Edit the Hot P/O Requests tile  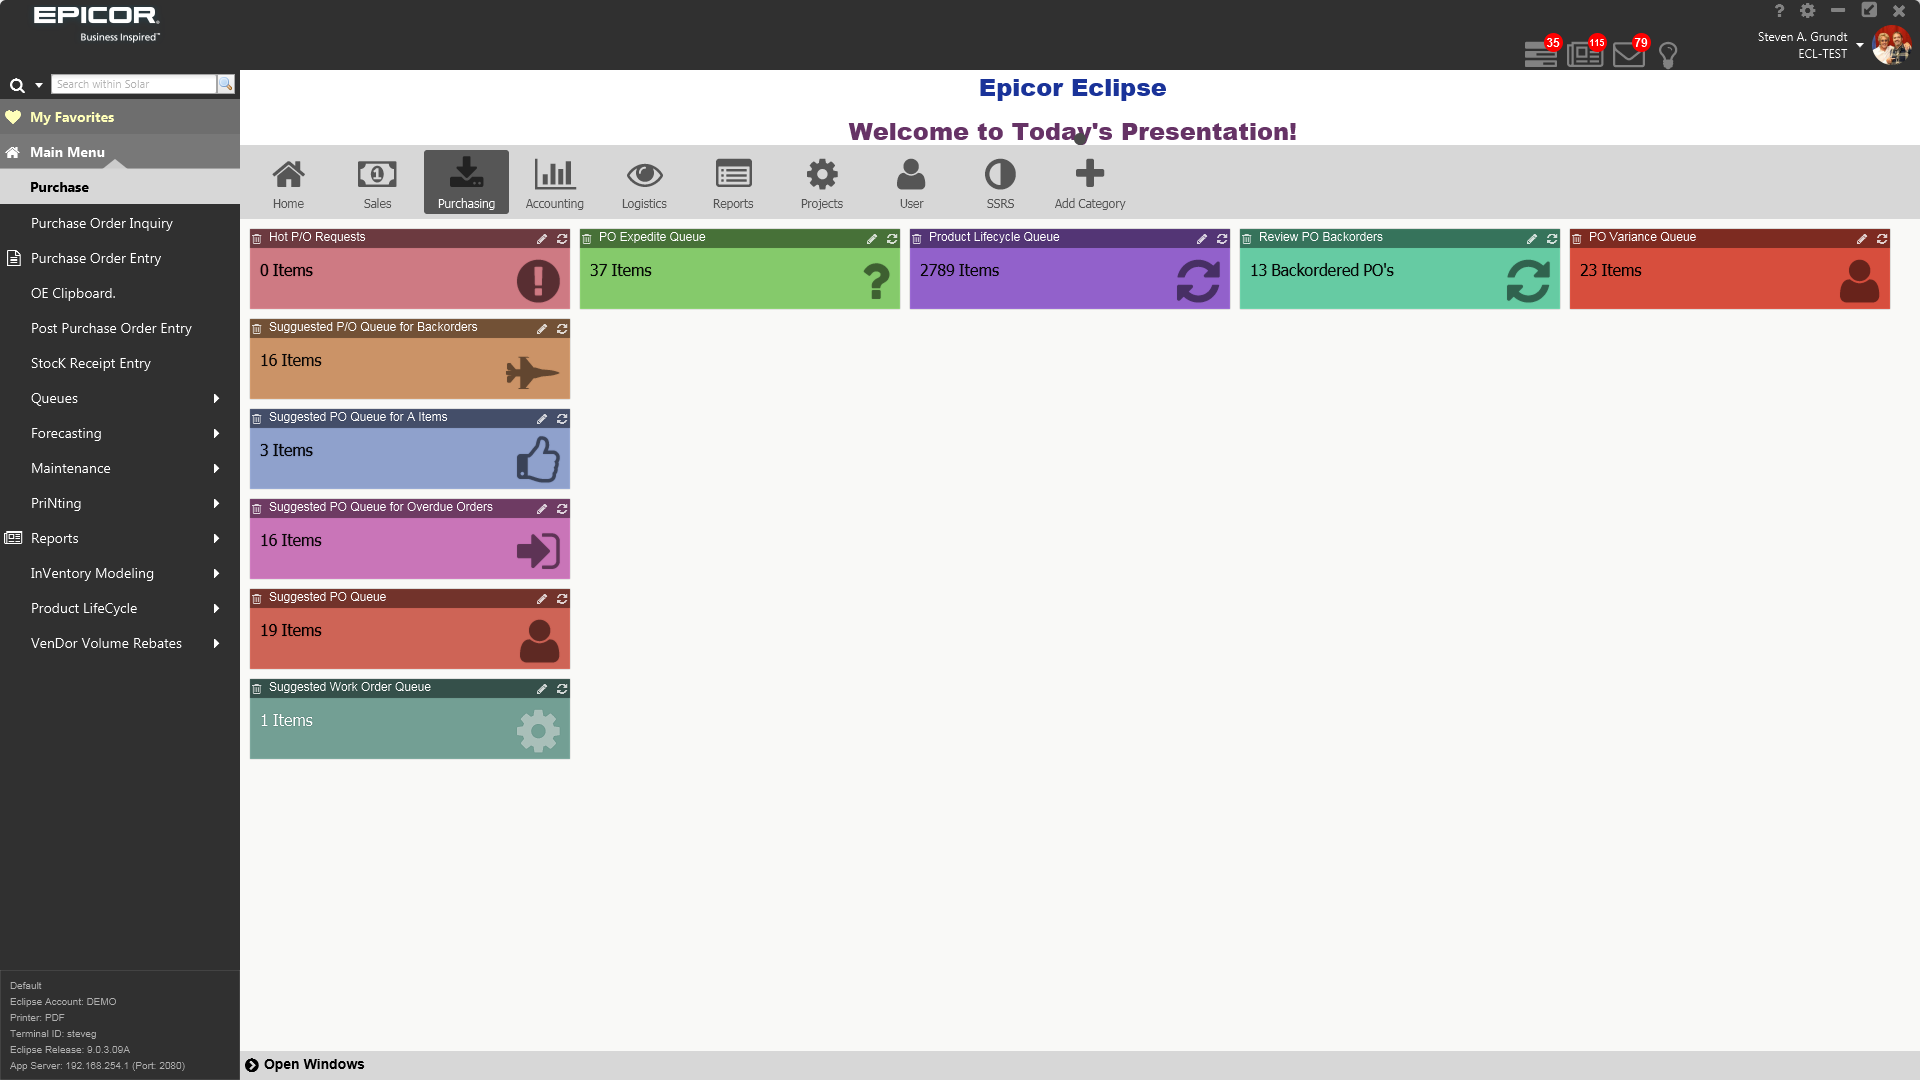pyautogui.click(x=542, y=239)
